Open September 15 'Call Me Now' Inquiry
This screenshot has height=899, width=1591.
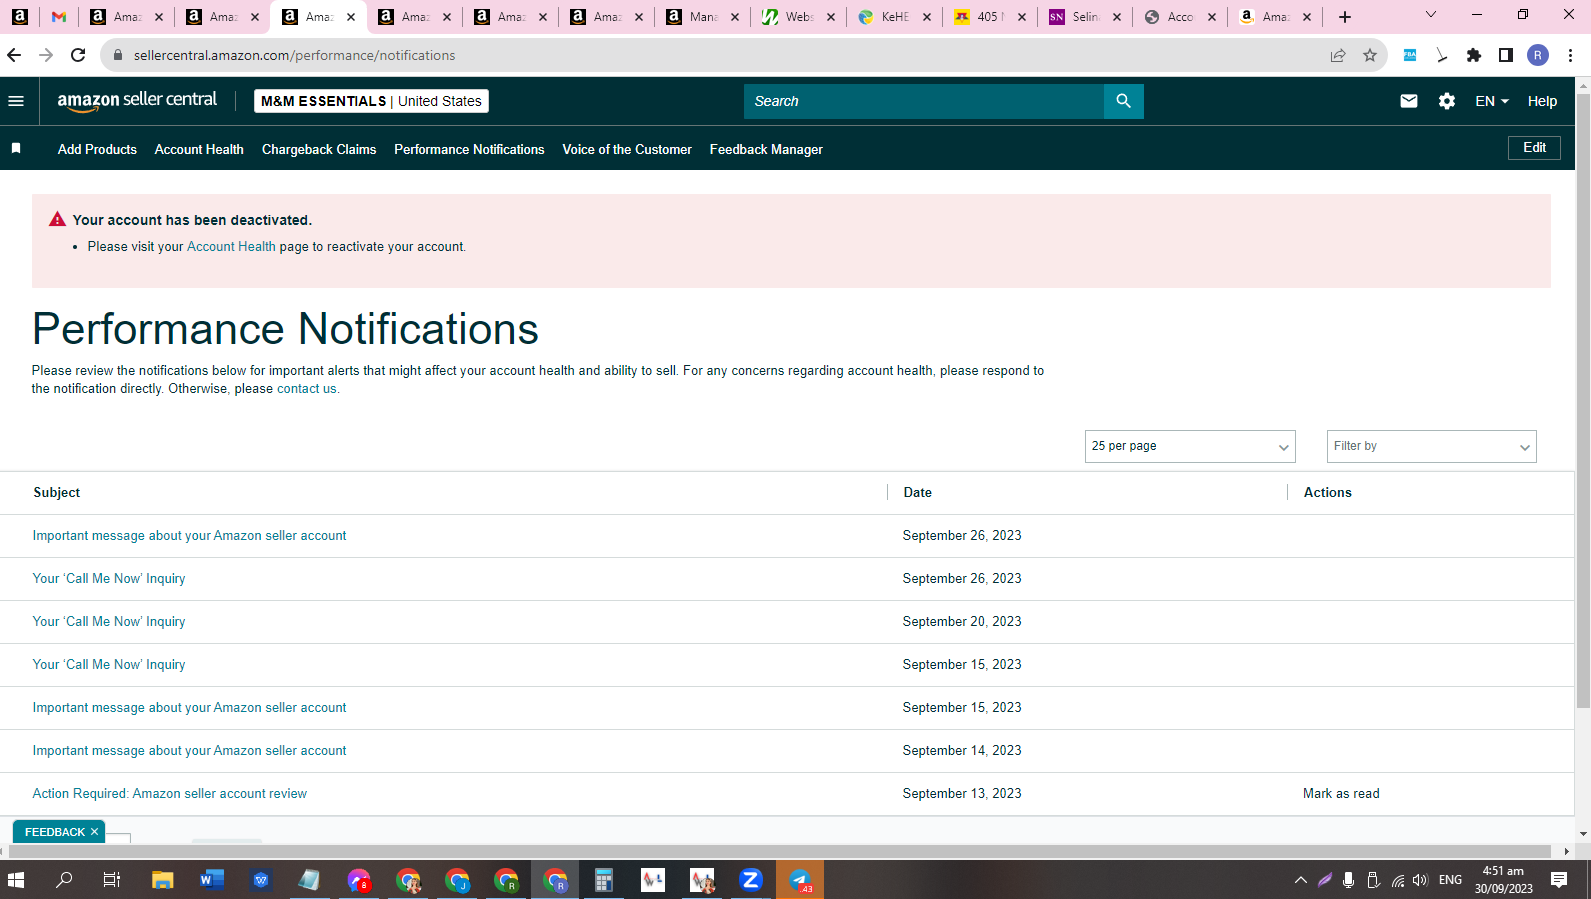click(x=109, y=665)
